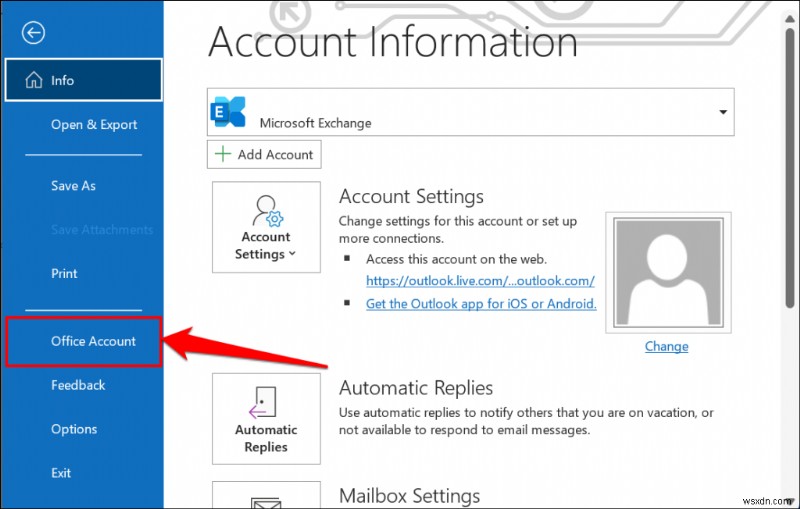Click the back arrow circle icon
800x509 pixels.
click(33, 33)
